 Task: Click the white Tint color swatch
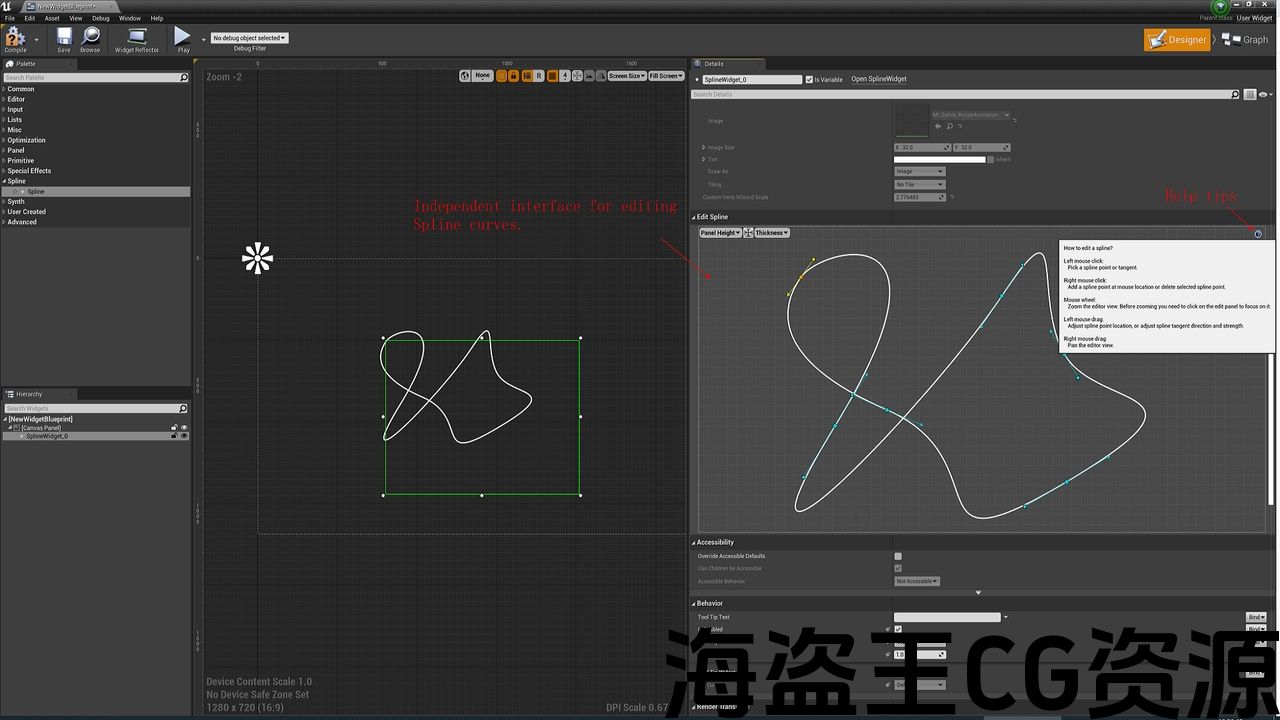click(x=939, y=159)
